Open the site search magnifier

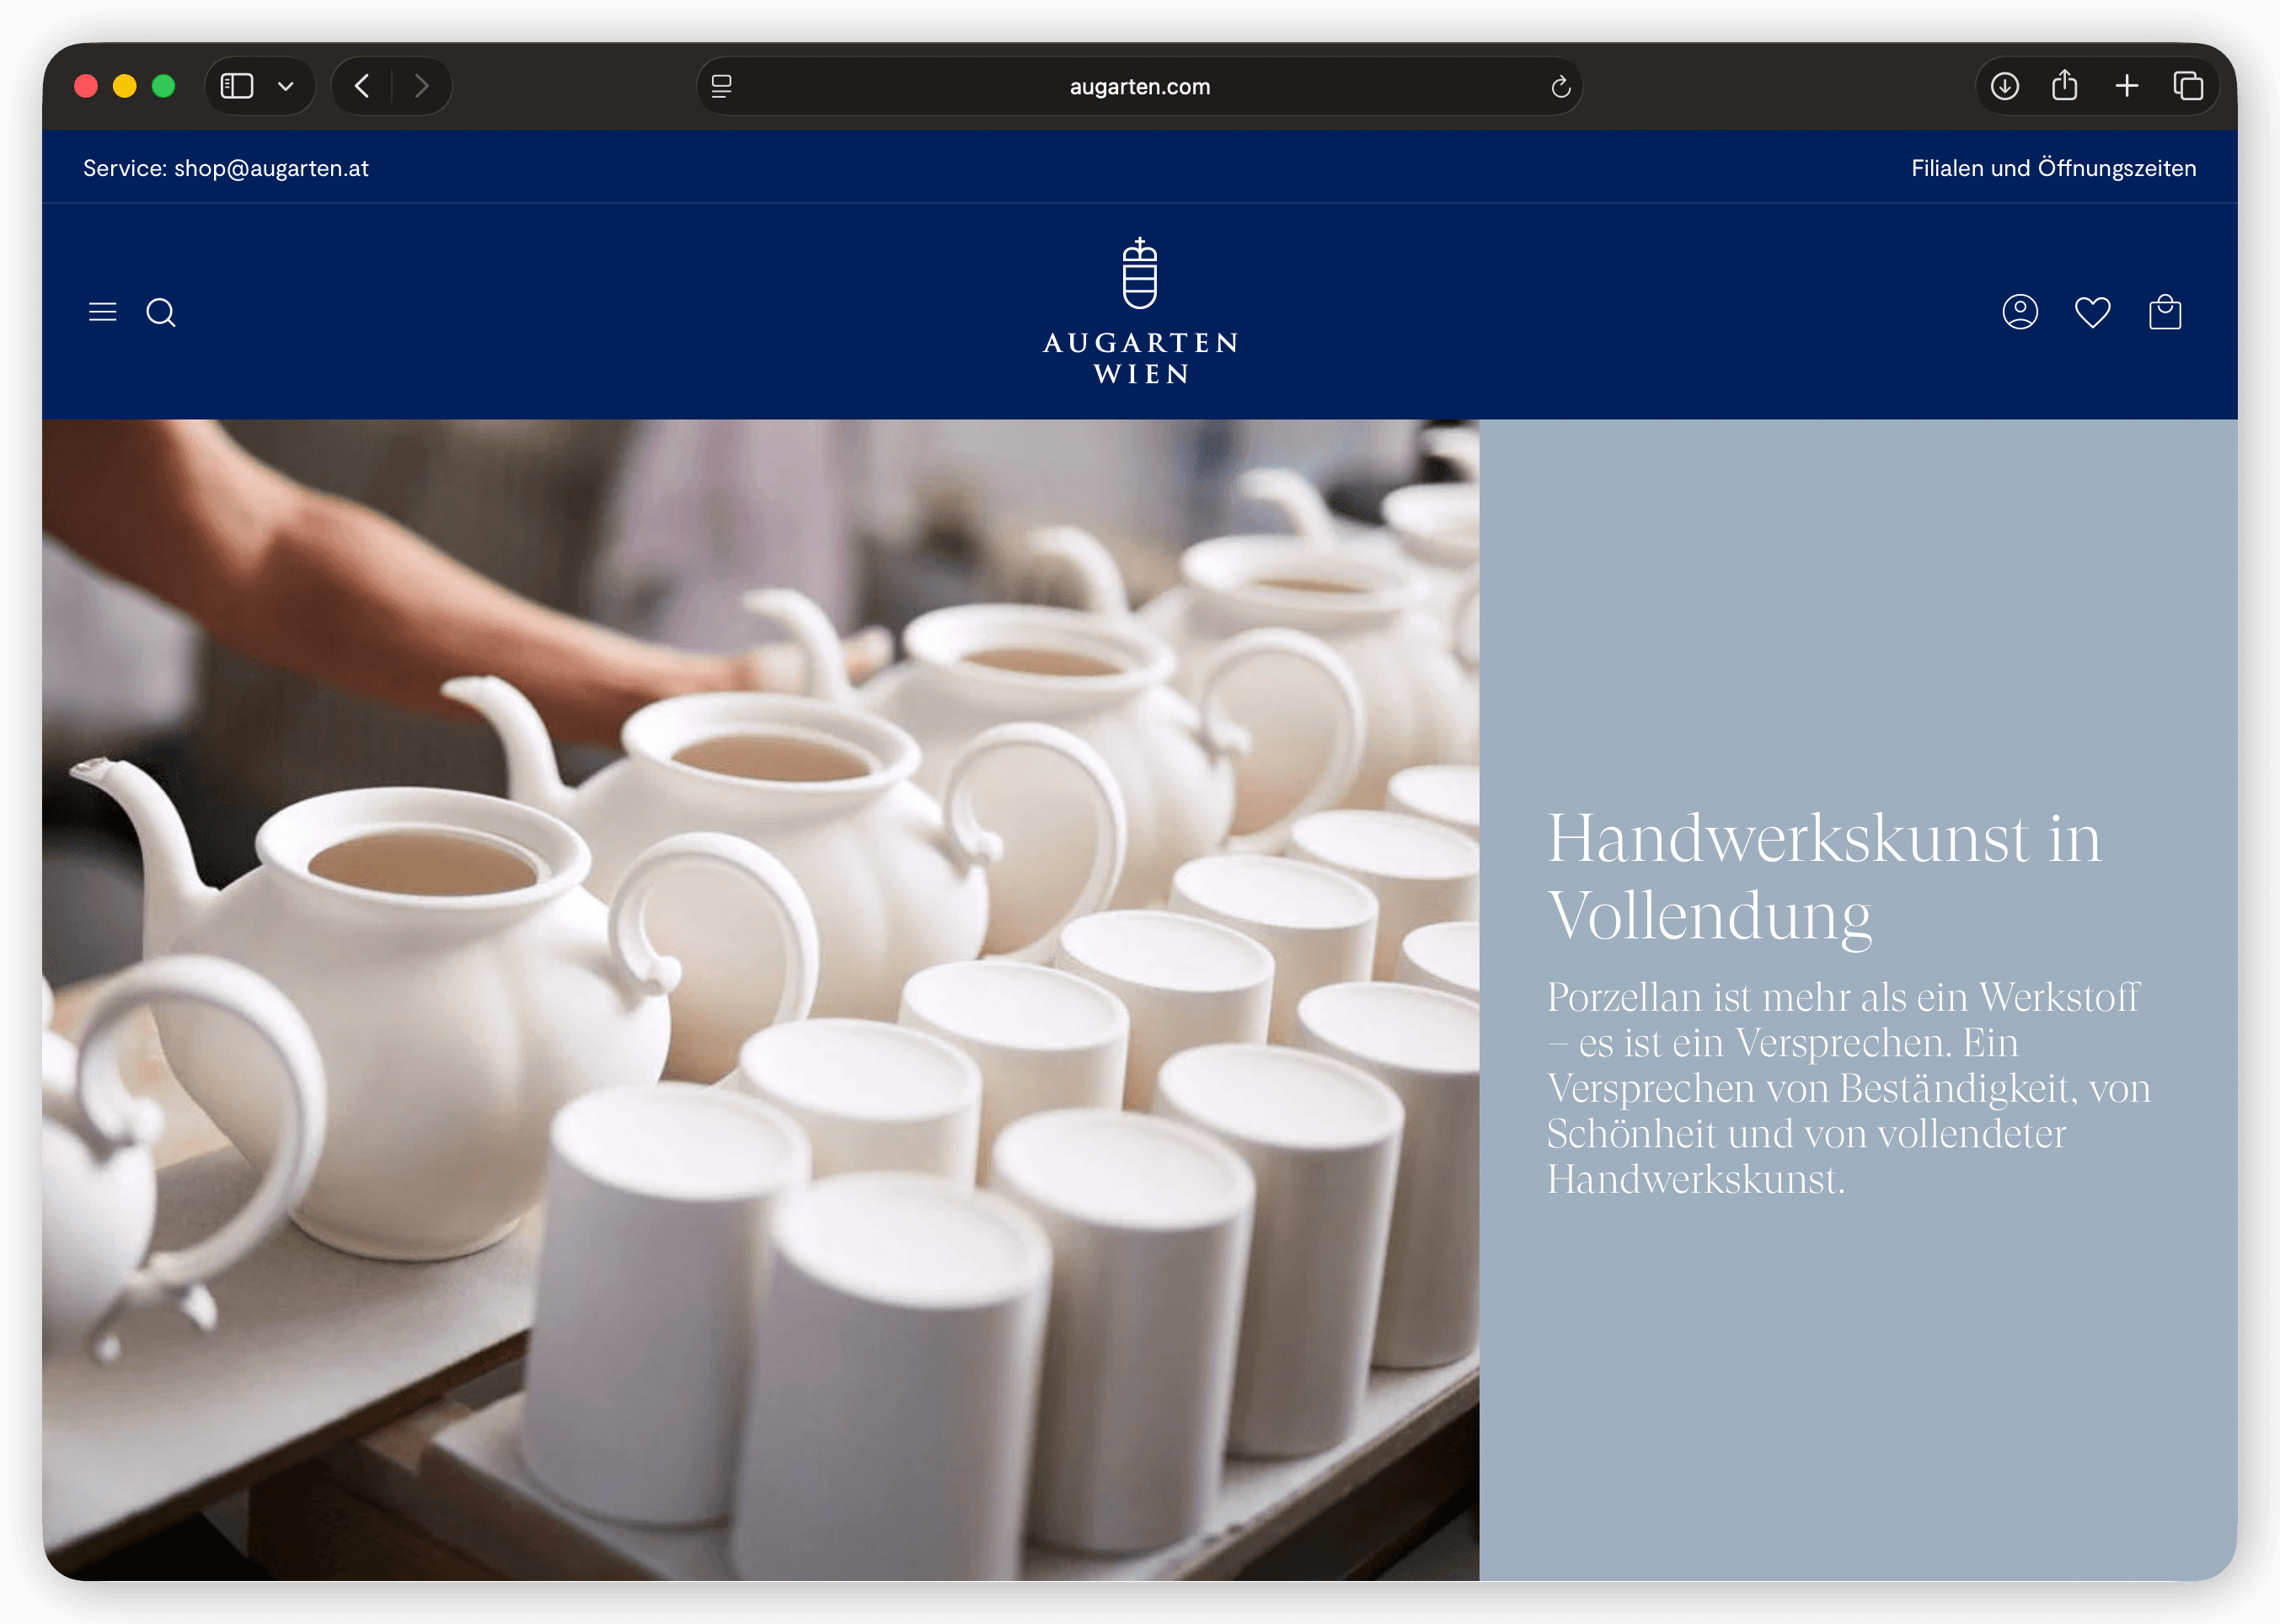[161, 313]
